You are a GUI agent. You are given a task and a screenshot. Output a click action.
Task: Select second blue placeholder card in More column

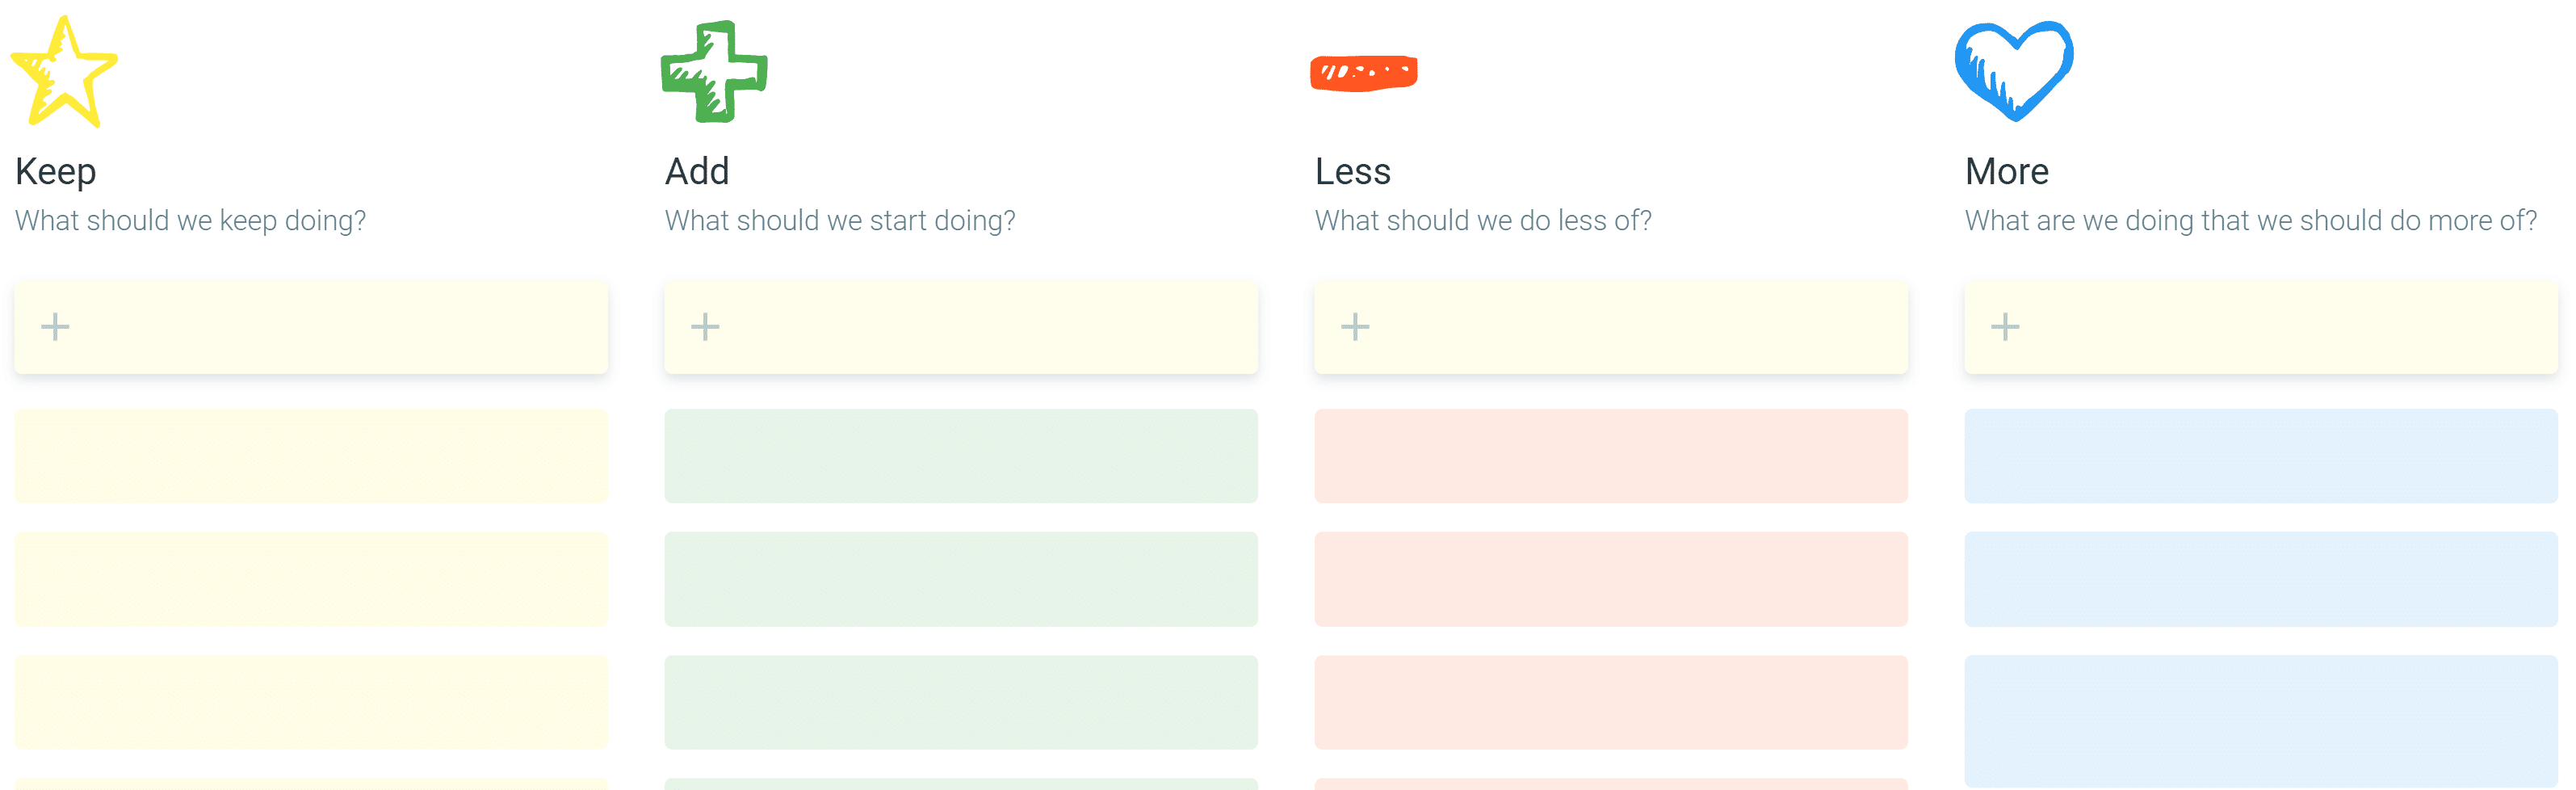(x=2261, y=579)
